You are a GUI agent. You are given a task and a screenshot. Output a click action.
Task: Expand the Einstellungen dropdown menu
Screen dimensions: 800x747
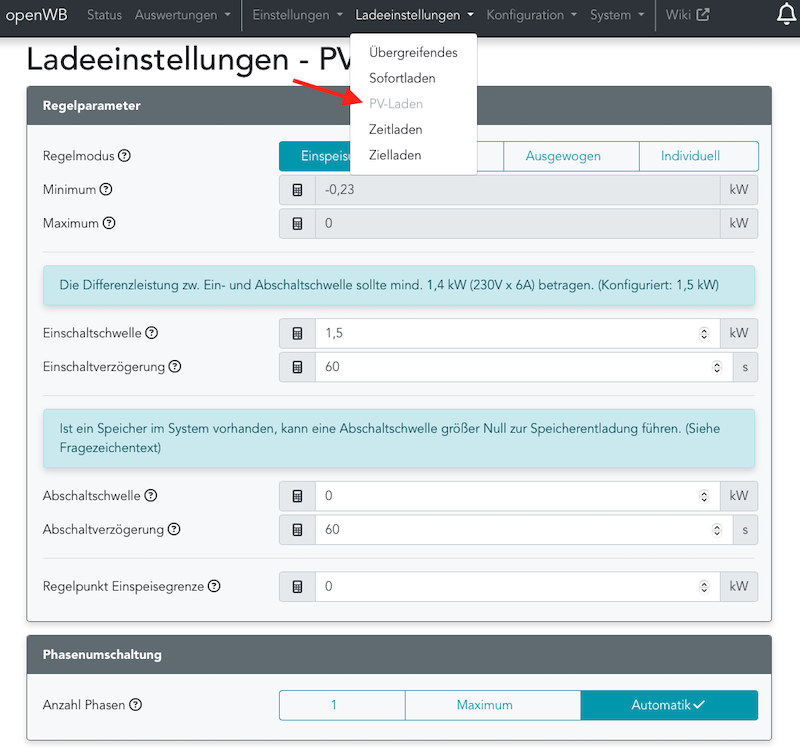tap(297, 15)
